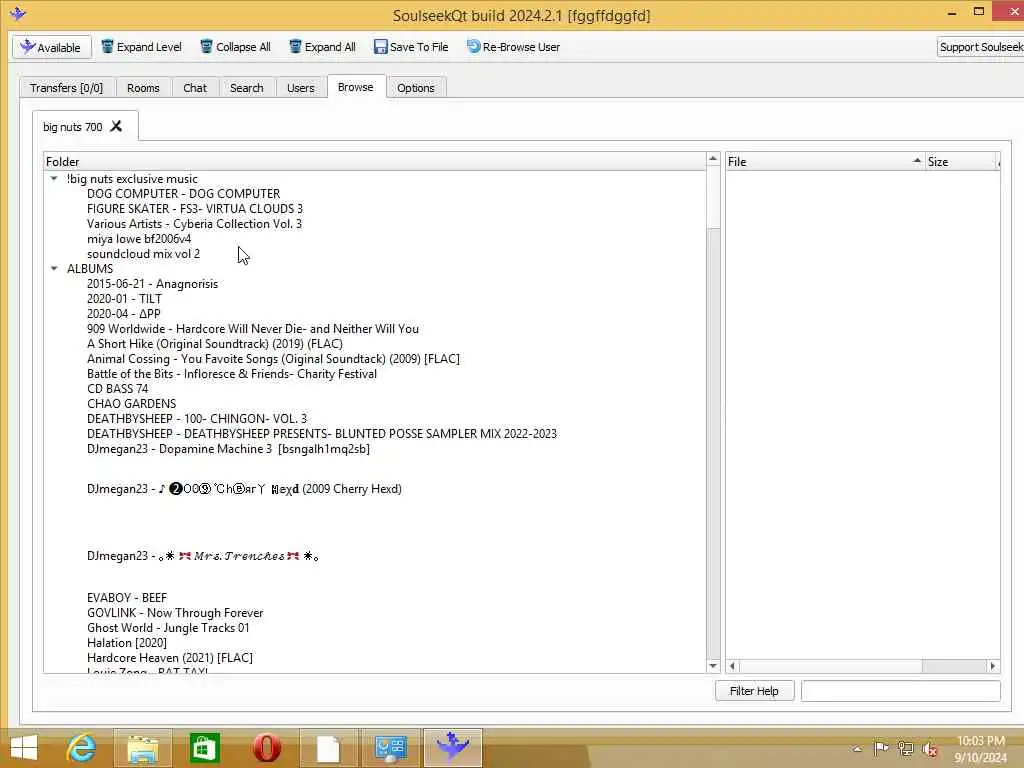Select folder 2015-06-21 - Anagnorisis

(152, 283)
